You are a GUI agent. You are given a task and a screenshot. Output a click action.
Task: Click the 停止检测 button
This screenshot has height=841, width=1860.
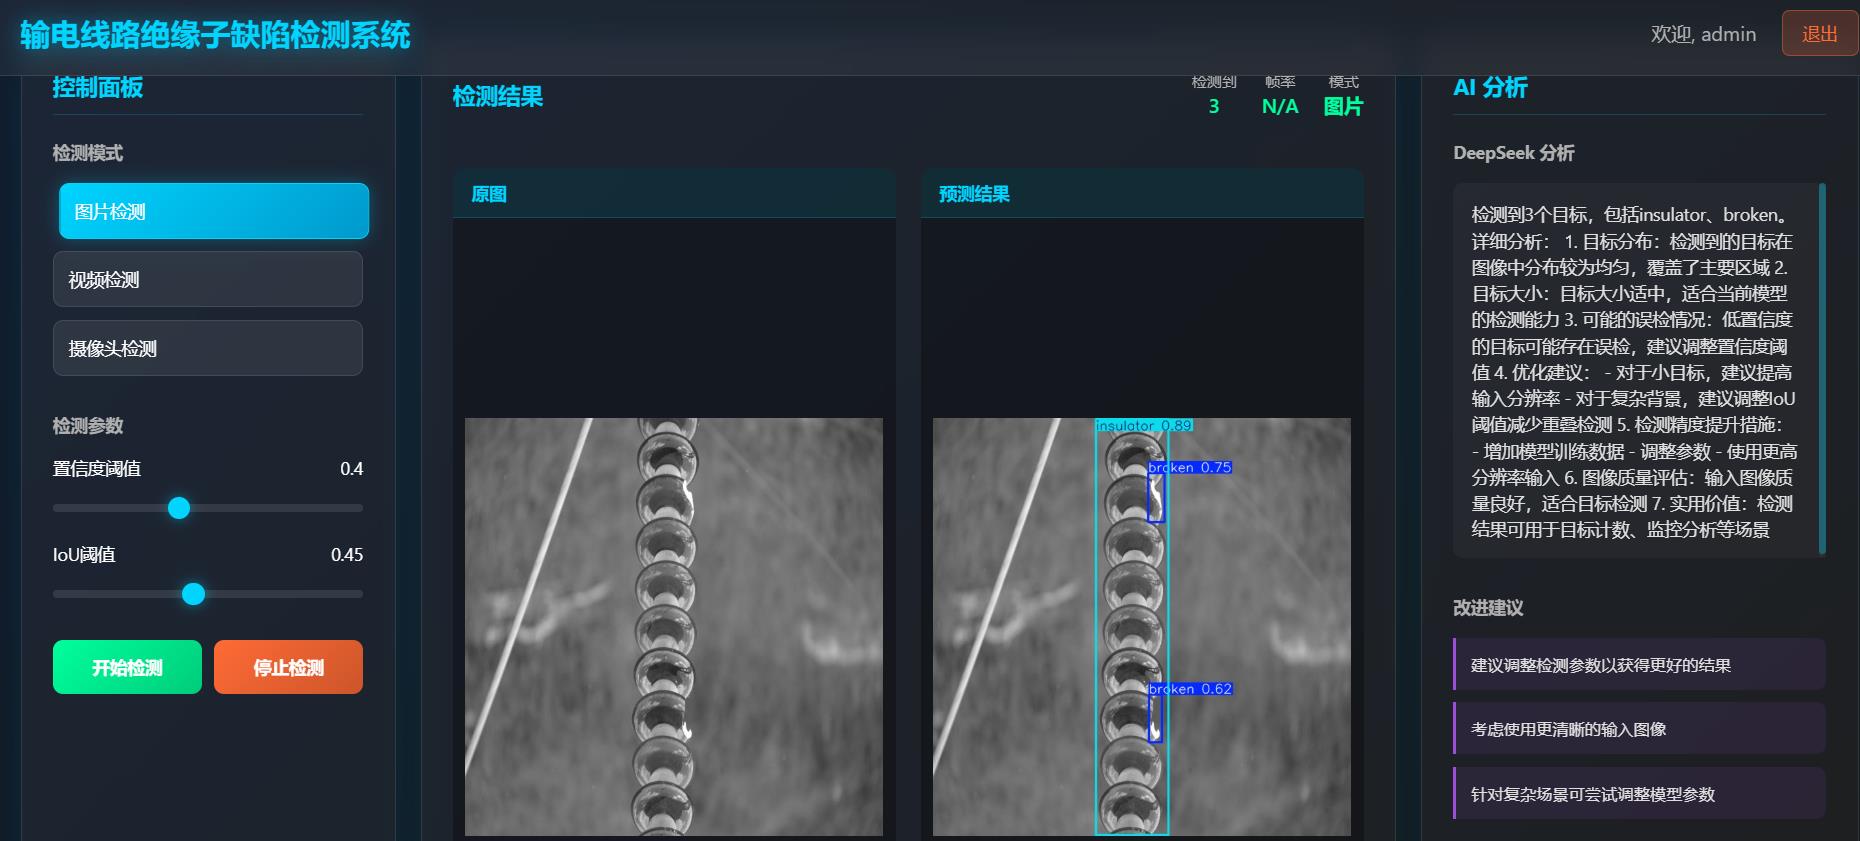tap(288, 667)
